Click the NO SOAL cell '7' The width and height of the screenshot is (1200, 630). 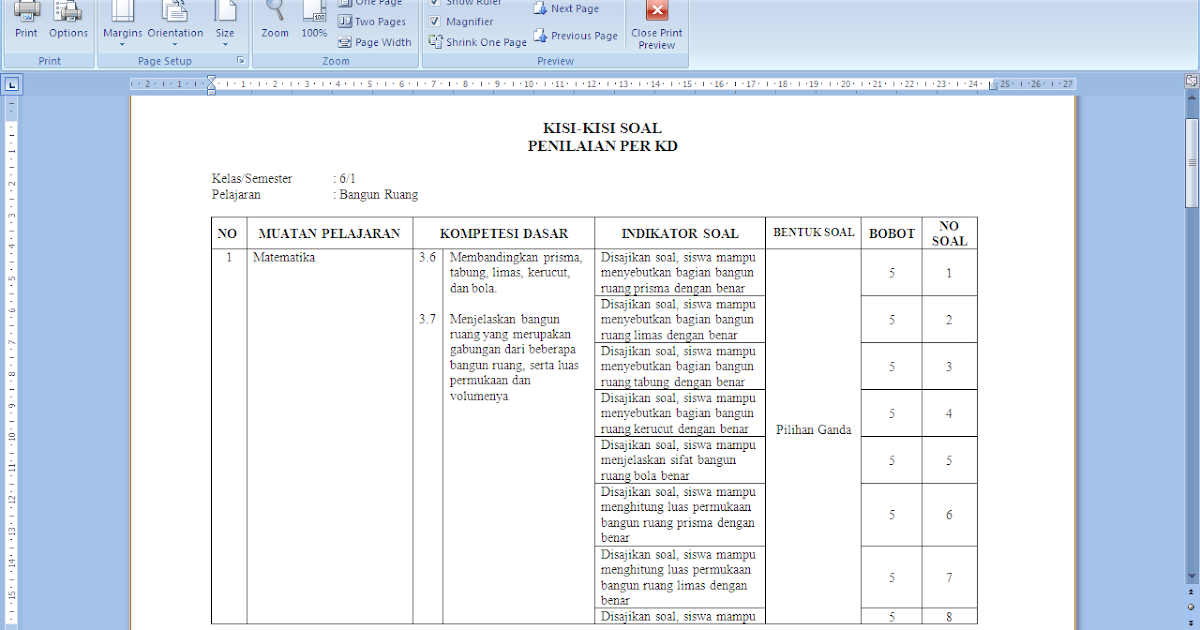pyautogui.click(x=949, y=577)
